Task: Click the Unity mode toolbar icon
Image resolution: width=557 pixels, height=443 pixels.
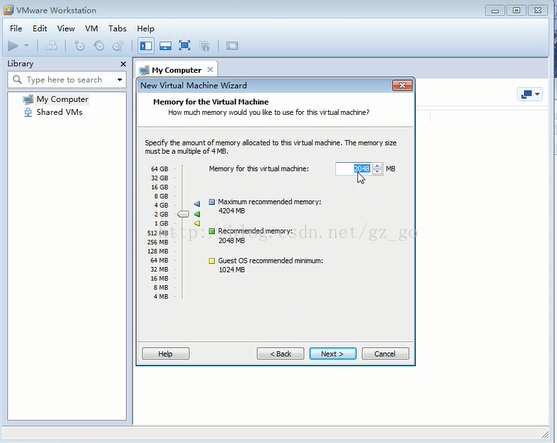Action: 205,46
